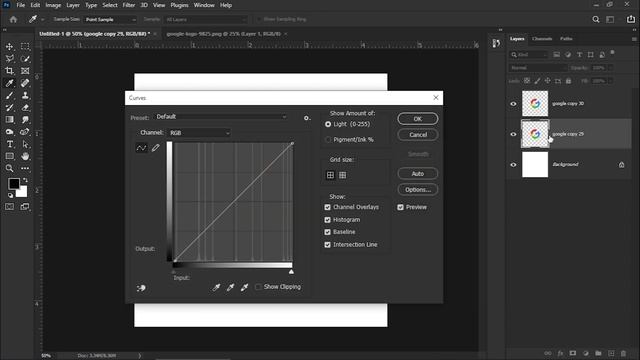640x360 pixels.
Task: Toggle the Preview checkbox
Action: (400, 207)
